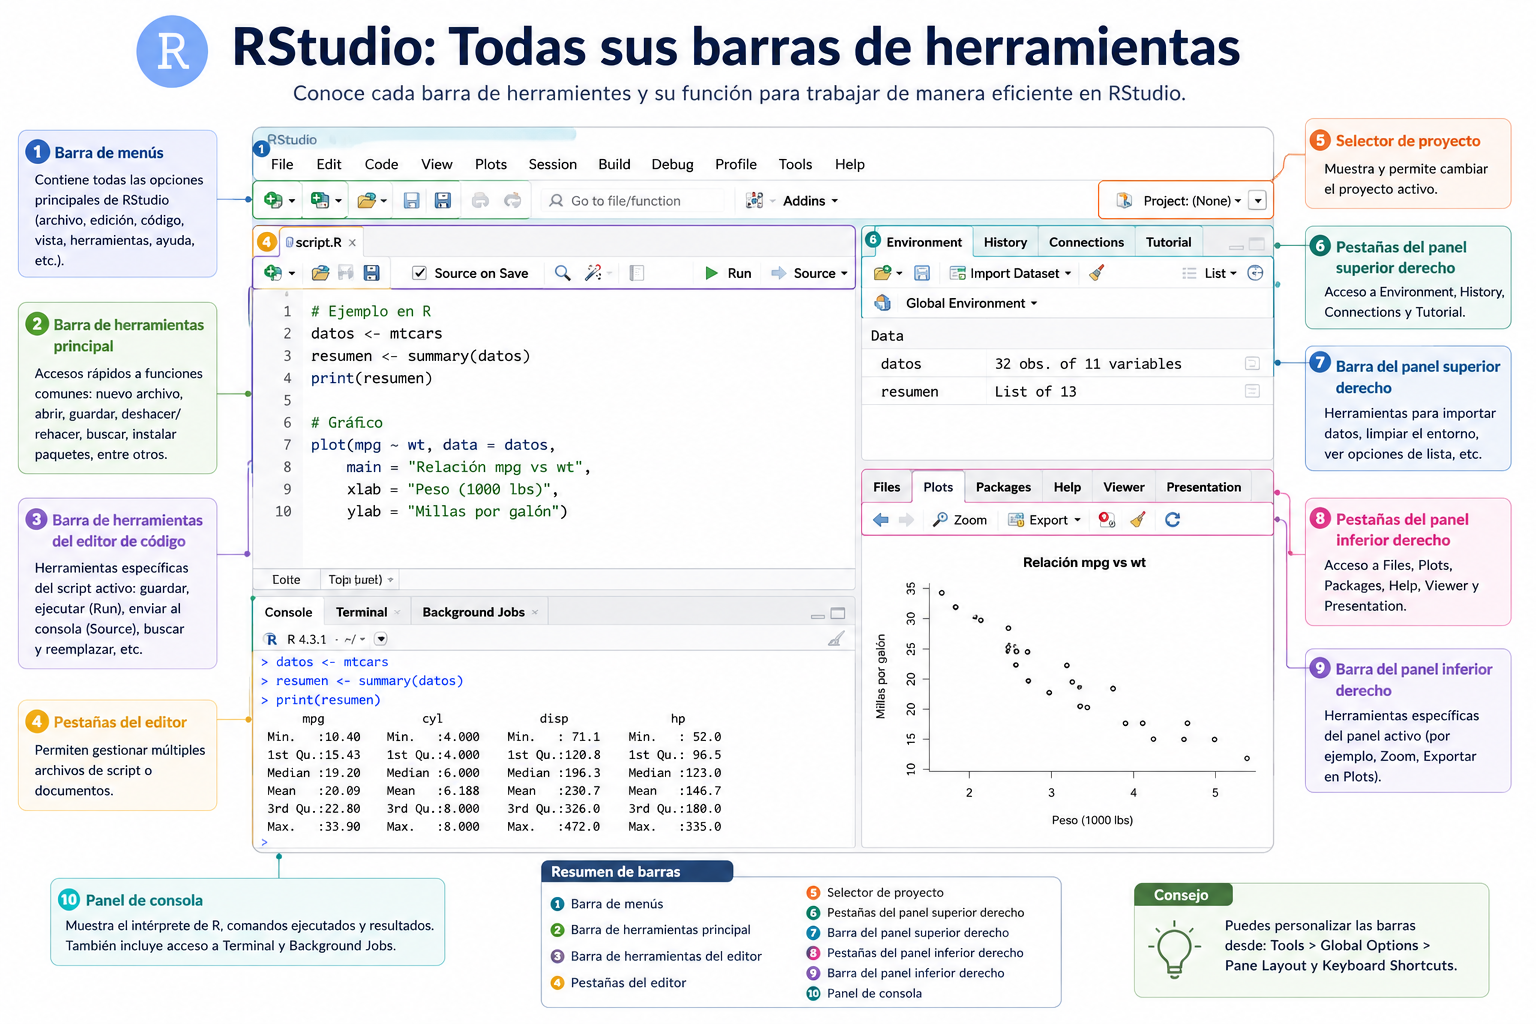Expand the Open File dropdown arrow in the main toolbar
This screenshot has height=1024, width=1536.
point(384,201)
